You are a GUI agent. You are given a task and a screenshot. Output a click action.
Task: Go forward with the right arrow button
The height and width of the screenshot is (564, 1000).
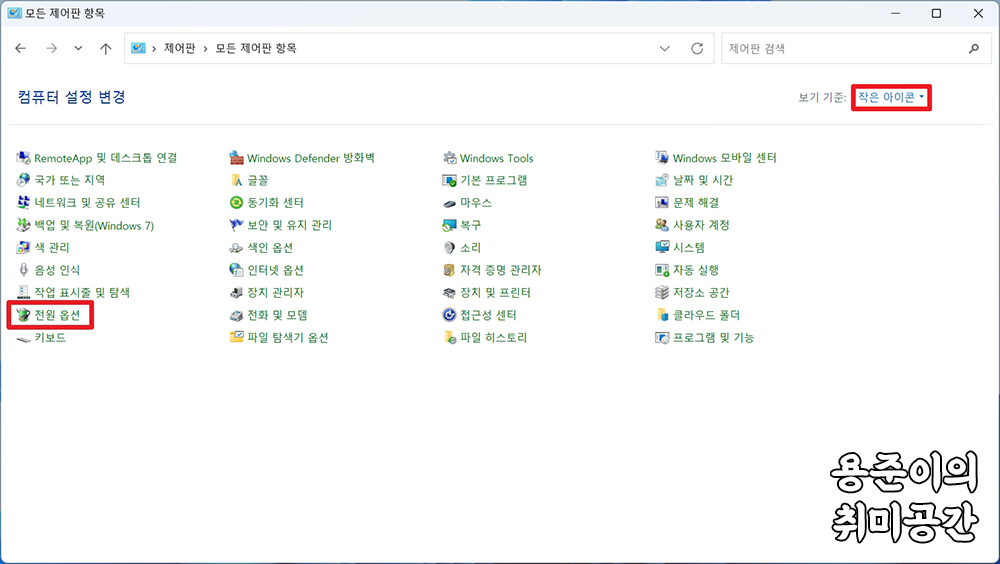tap(52, 48)
